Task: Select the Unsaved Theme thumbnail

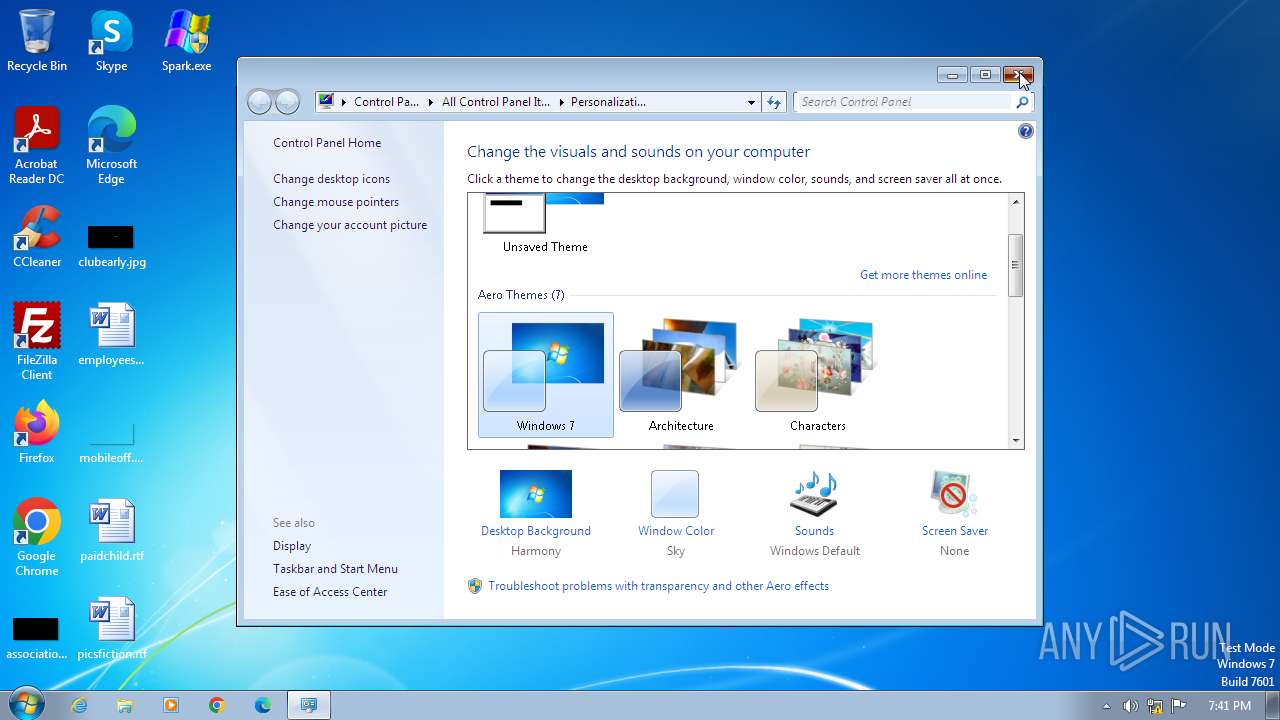Action: point(545,225)
